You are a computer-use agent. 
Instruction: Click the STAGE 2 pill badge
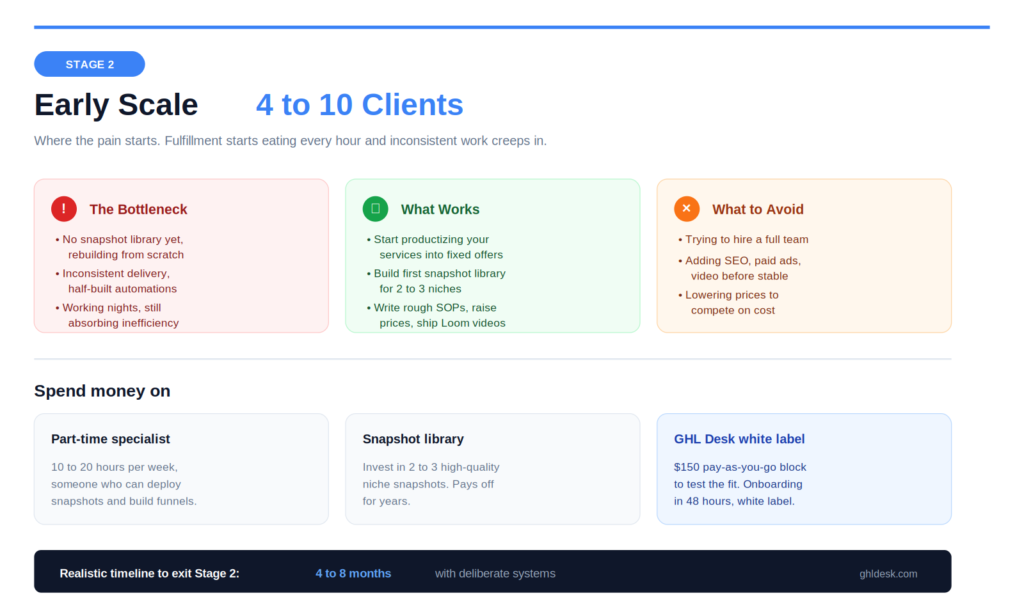click(x=89, y=64)
